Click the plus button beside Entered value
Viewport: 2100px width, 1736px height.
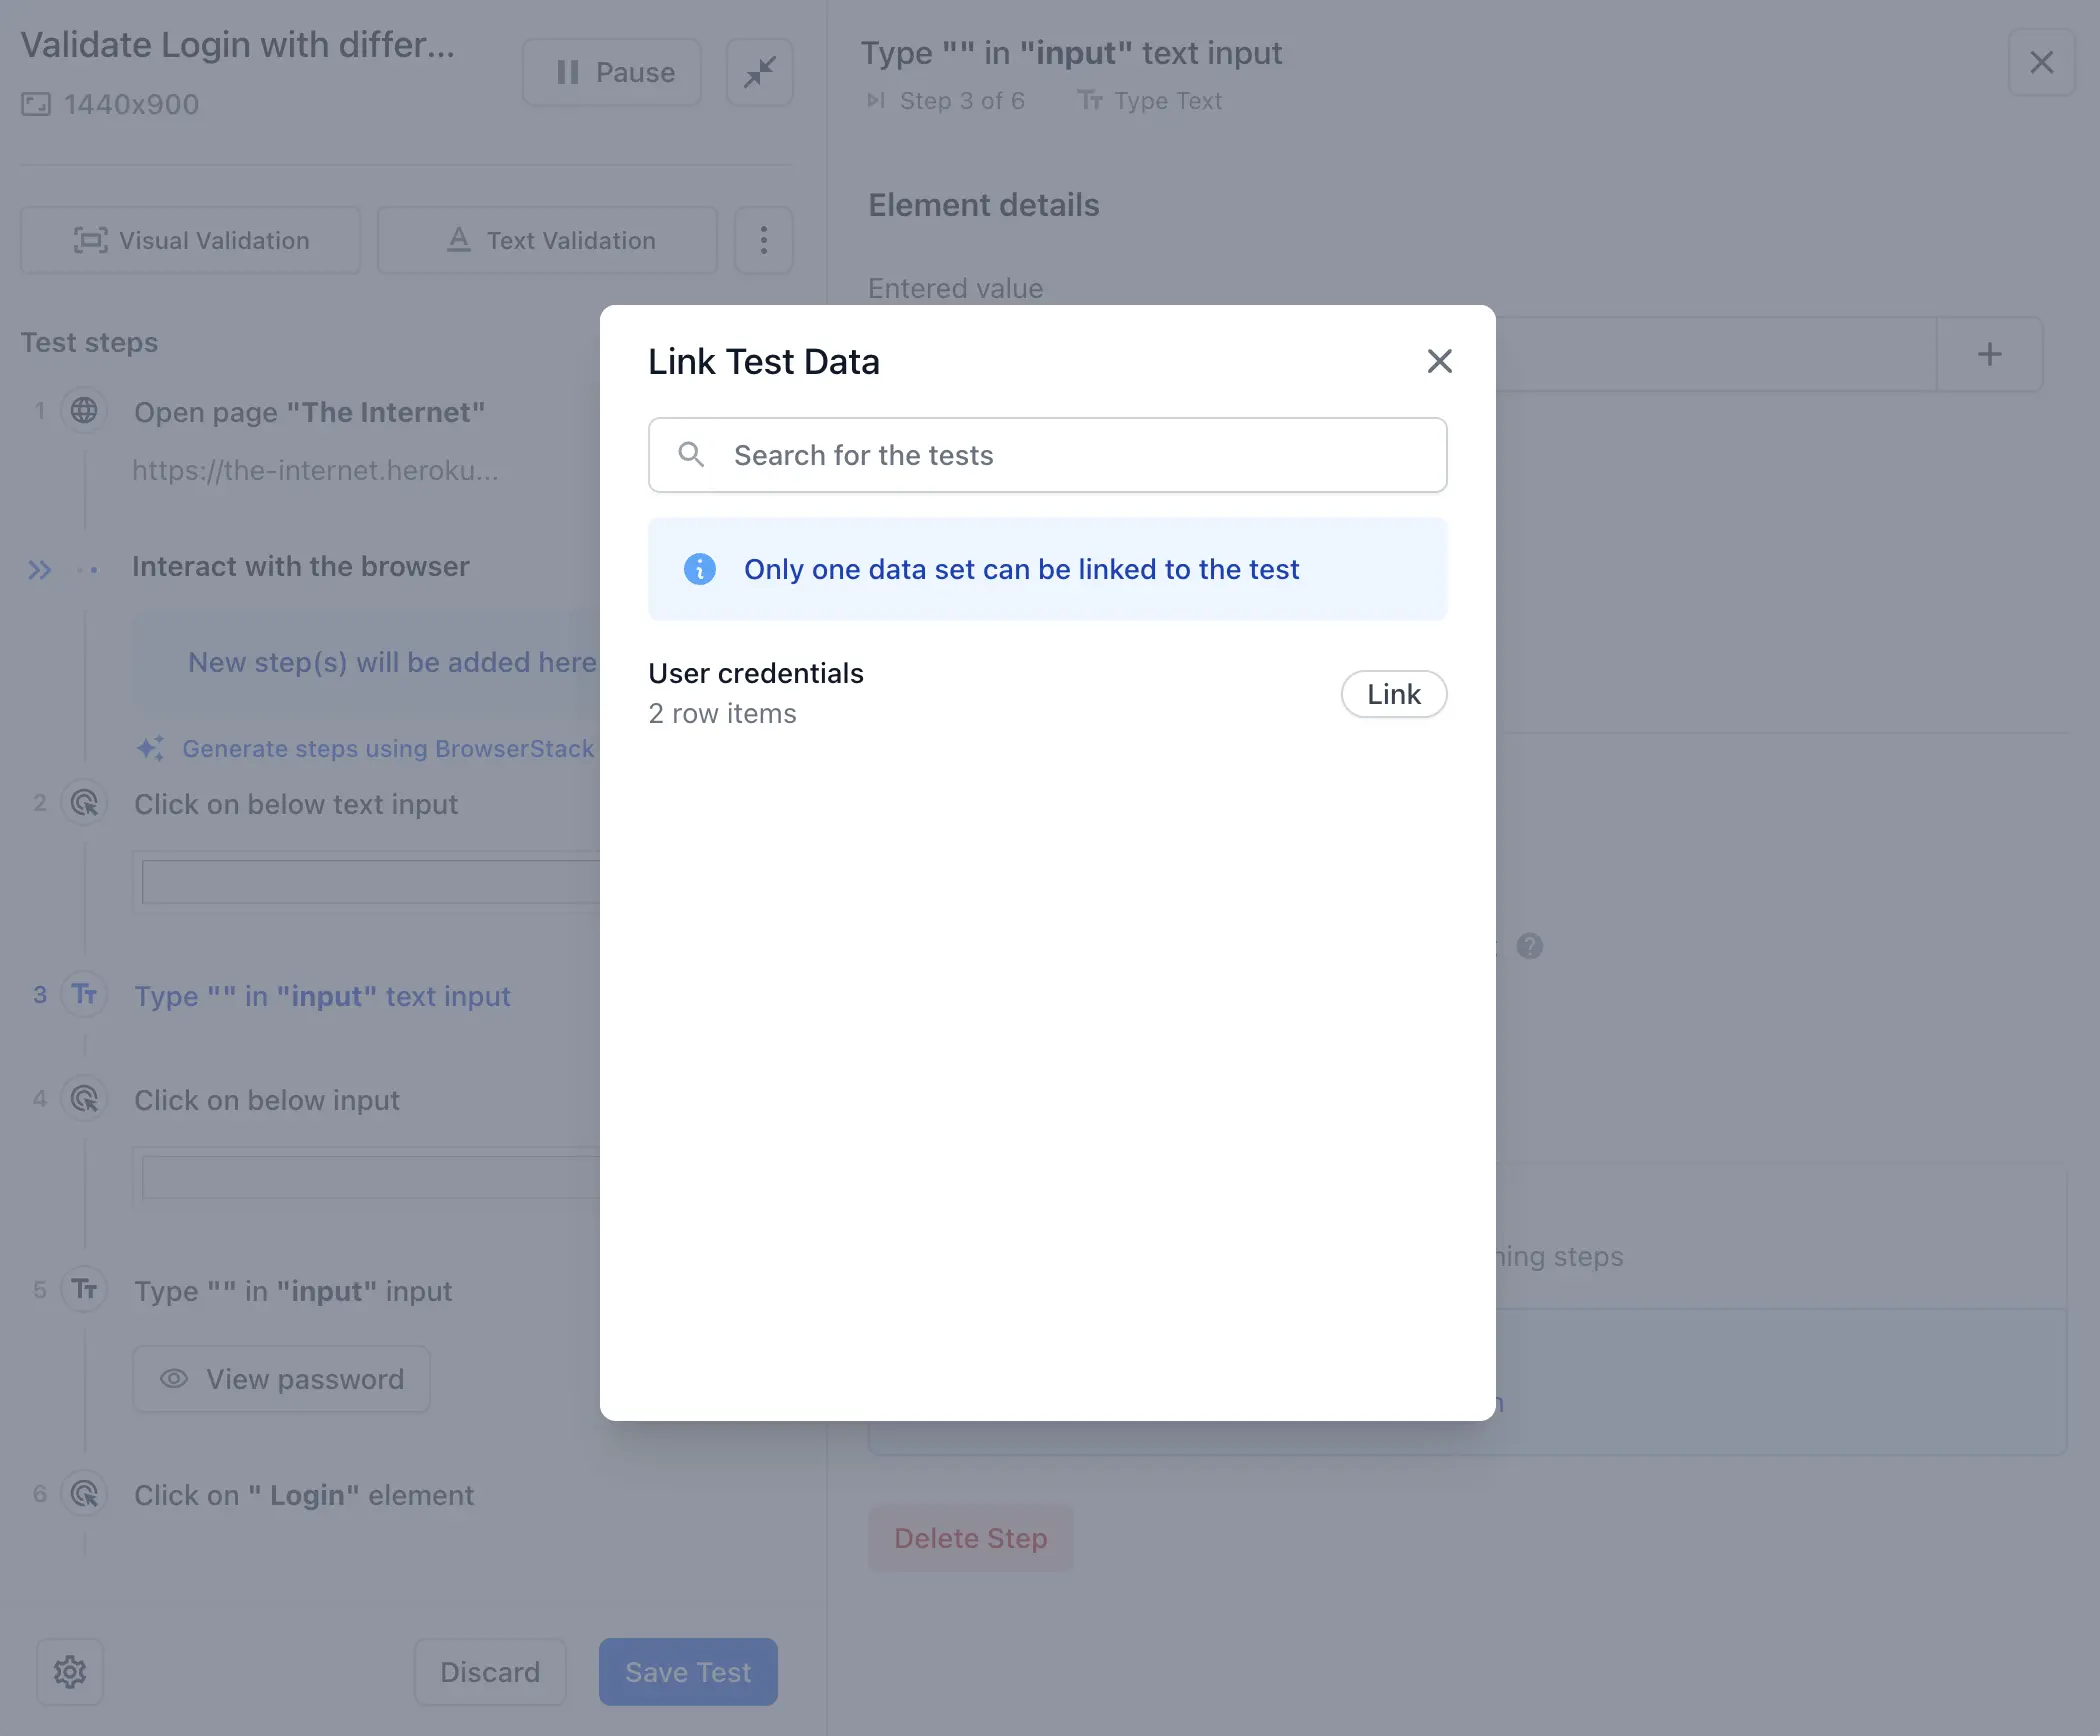(1989, 354)
